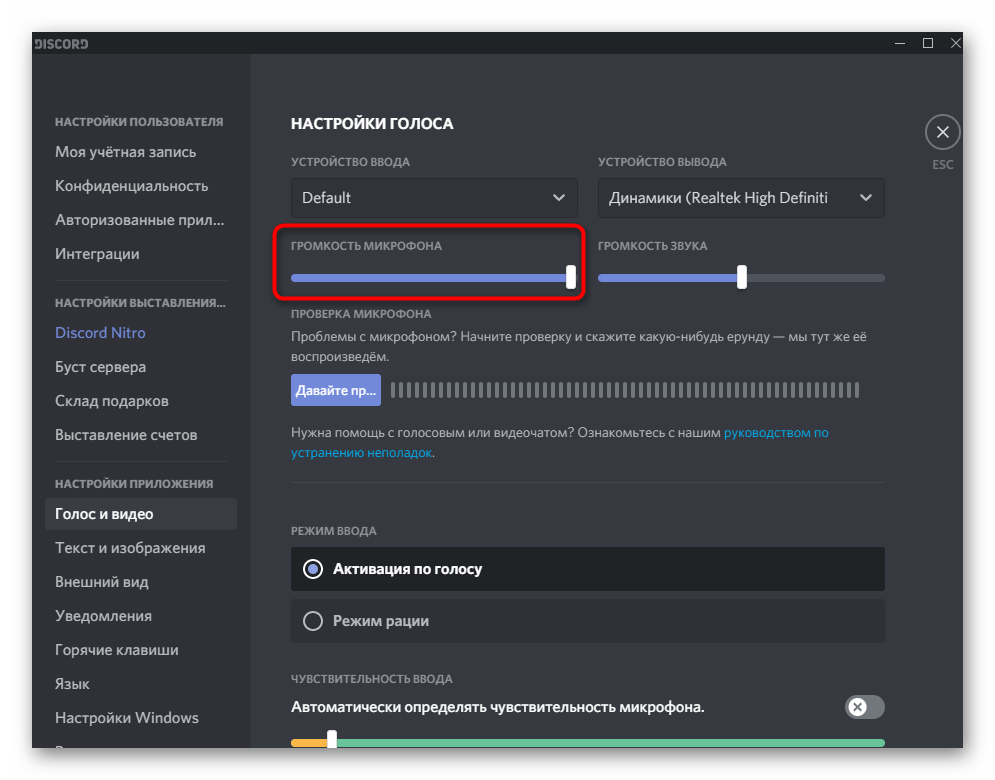The height and width of the screenshot is (780, 995).
Task: Open Горячие клавиши section
Action: (x=117, y=650)
